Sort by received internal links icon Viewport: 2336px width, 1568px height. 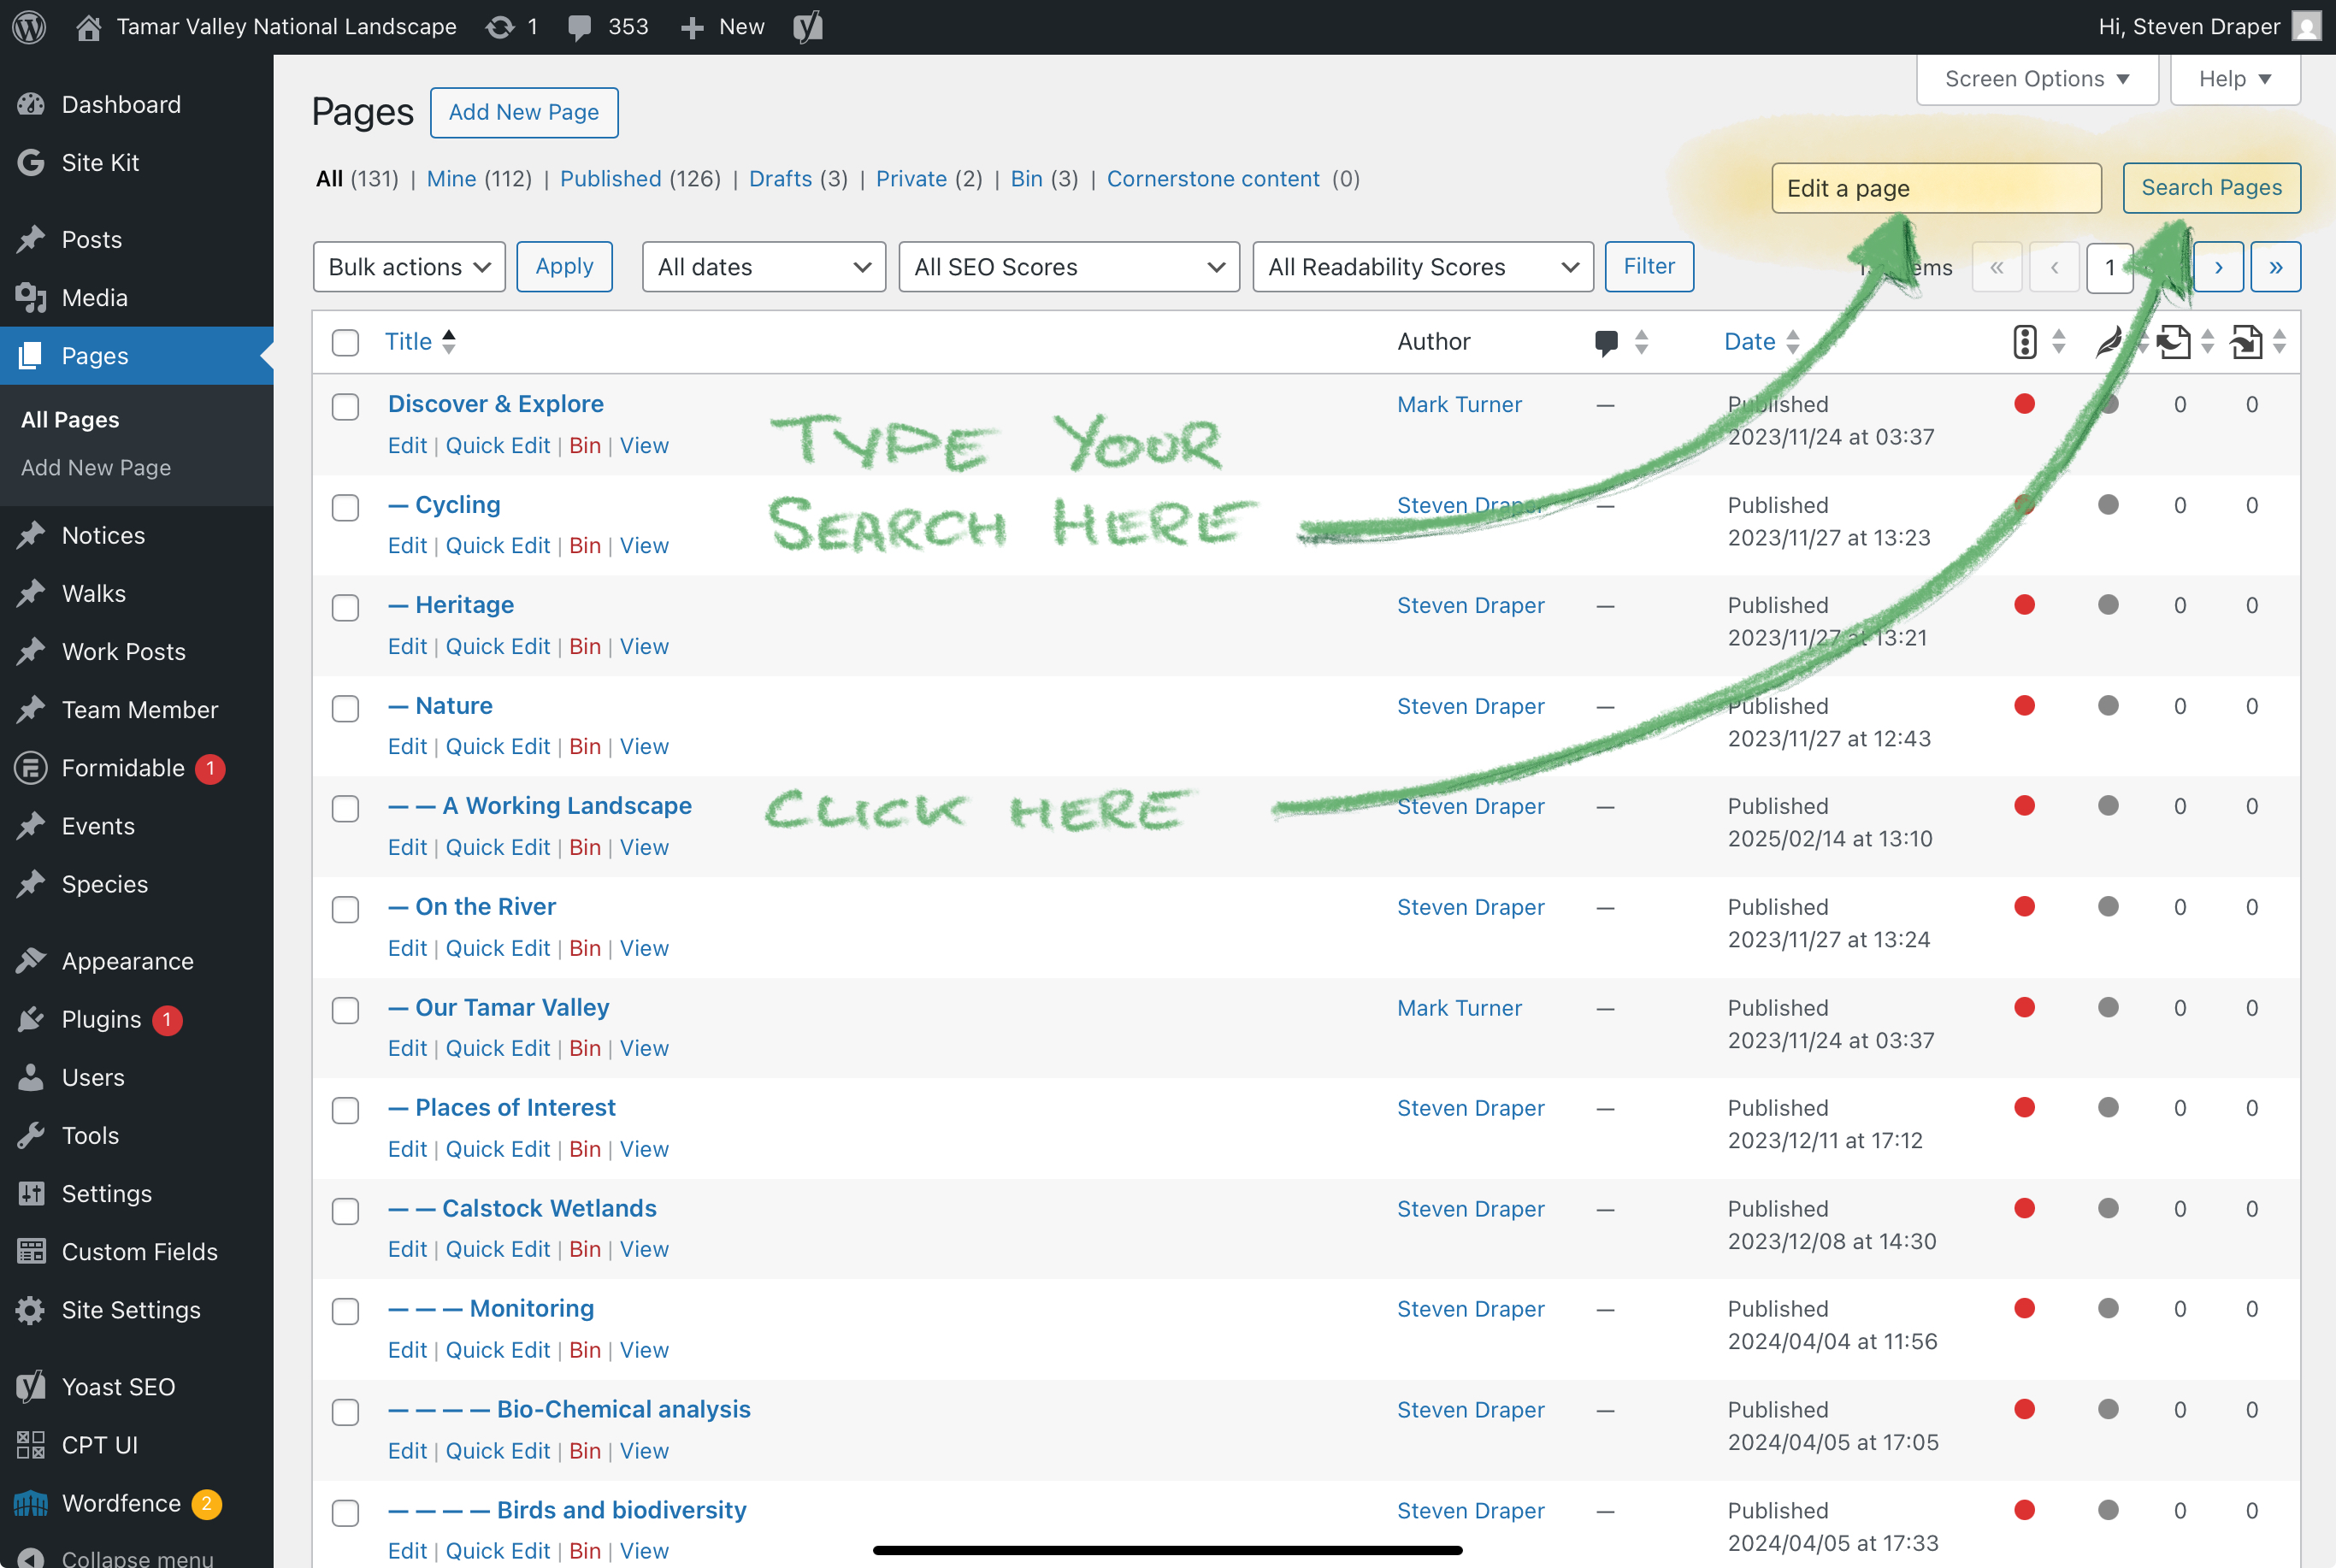click(x=2247, y=342)
